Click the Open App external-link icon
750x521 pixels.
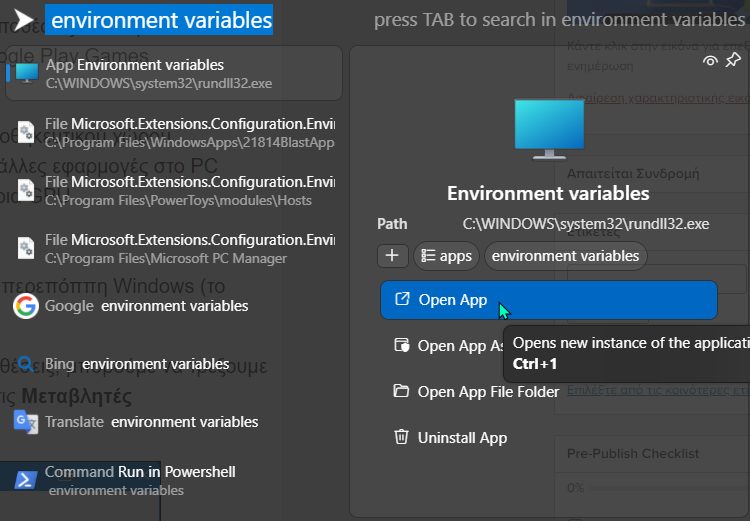(402, 299)
